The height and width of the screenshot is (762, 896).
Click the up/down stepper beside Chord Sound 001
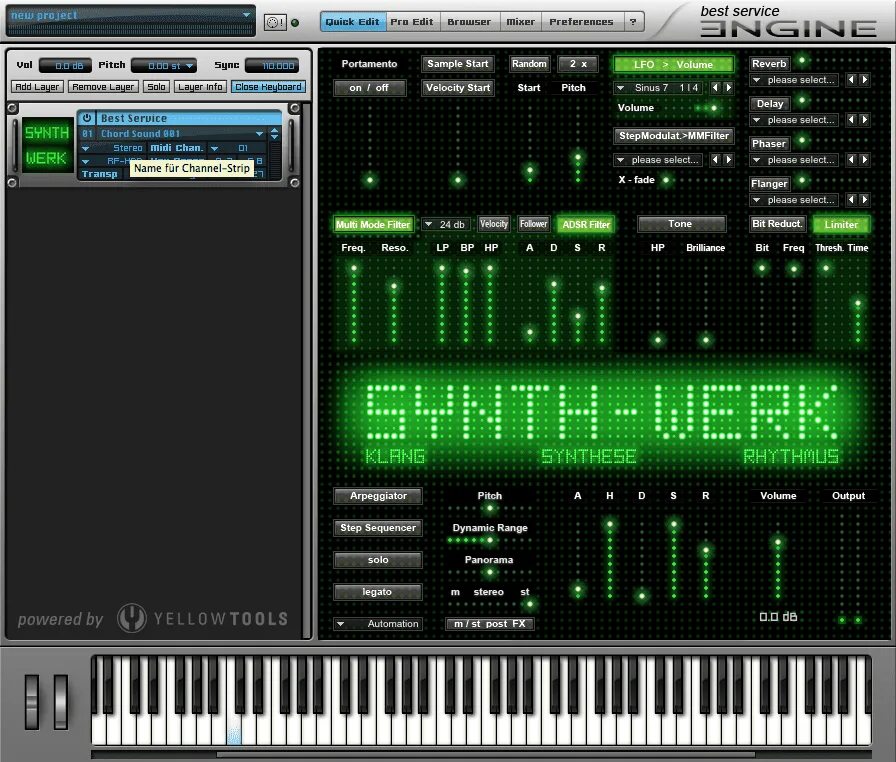tap(274, 134)
